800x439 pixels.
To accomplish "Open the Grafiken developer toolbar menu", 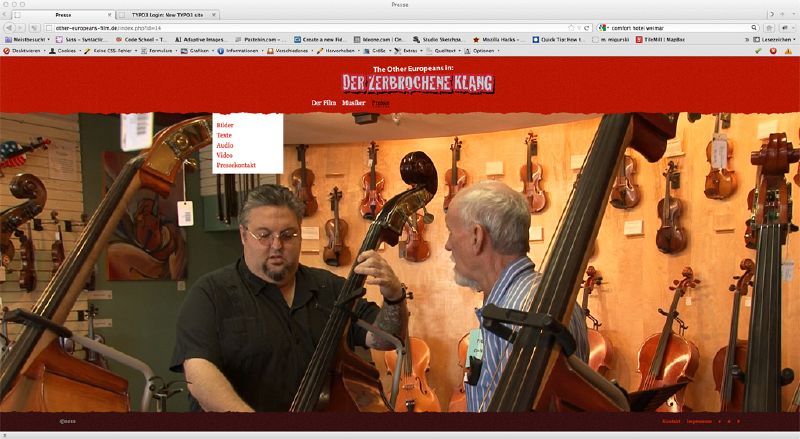I will pos(197,51).
